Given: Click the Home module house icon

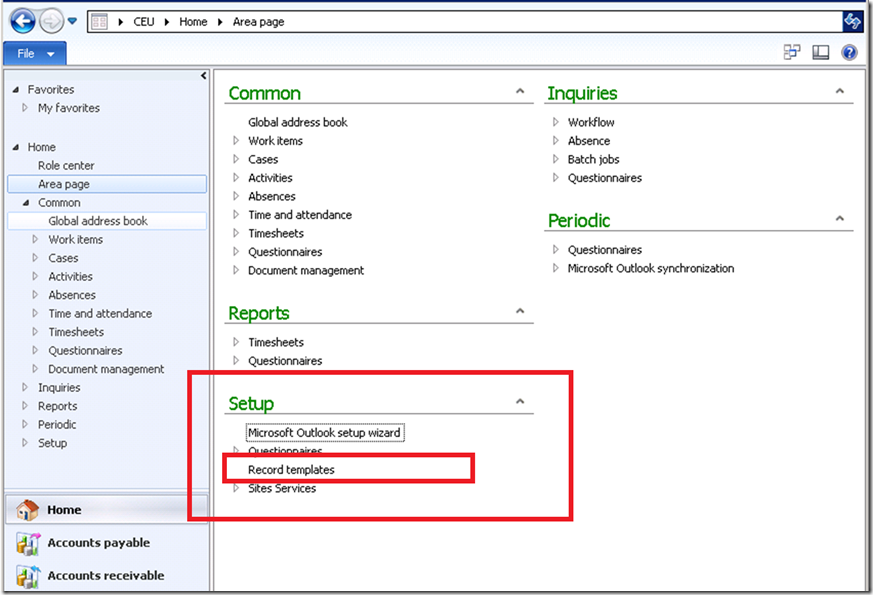Looking at the screenshot, I should click(27, 510).
